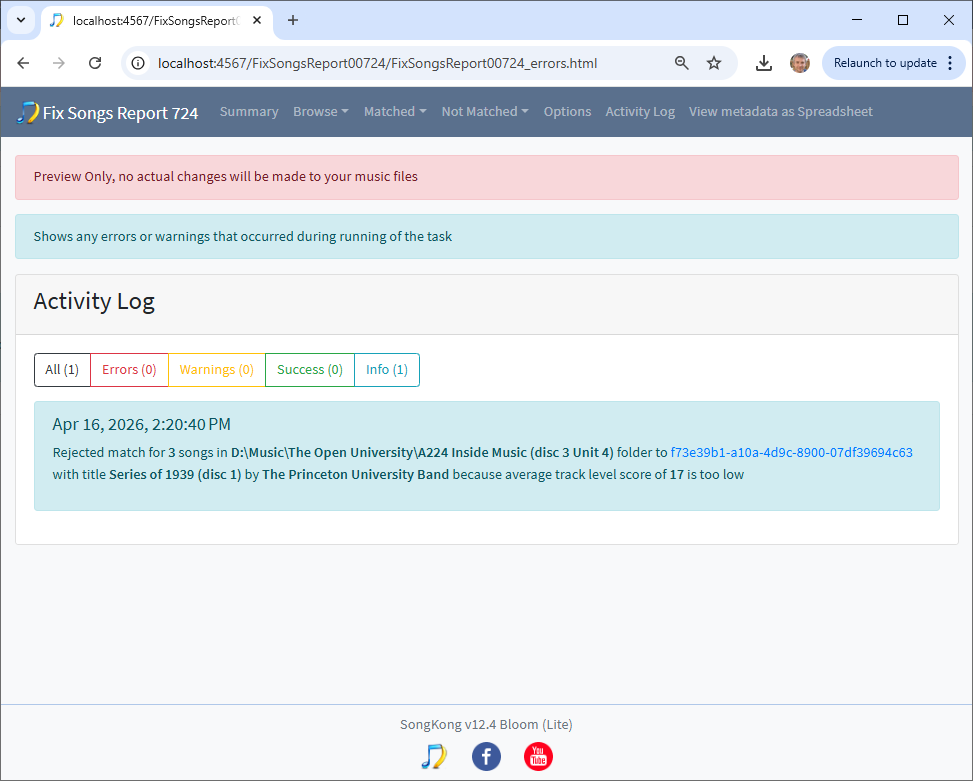The image size is (973, 781).
Task: Open the MusicBrainz release ID link
Action: click(791, 453)
